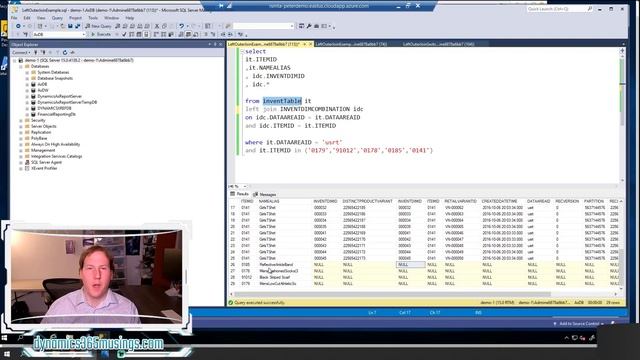This screenshot has height=360, width=640.
Task: Expand the System Databases node
Action: click(x=27, y=72)
